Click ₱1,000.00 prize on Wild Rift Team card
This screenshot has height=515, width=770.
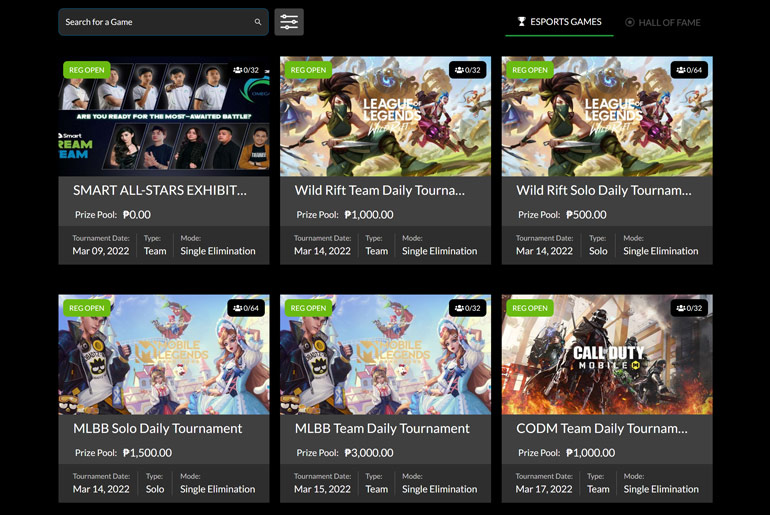coord(369,215)
